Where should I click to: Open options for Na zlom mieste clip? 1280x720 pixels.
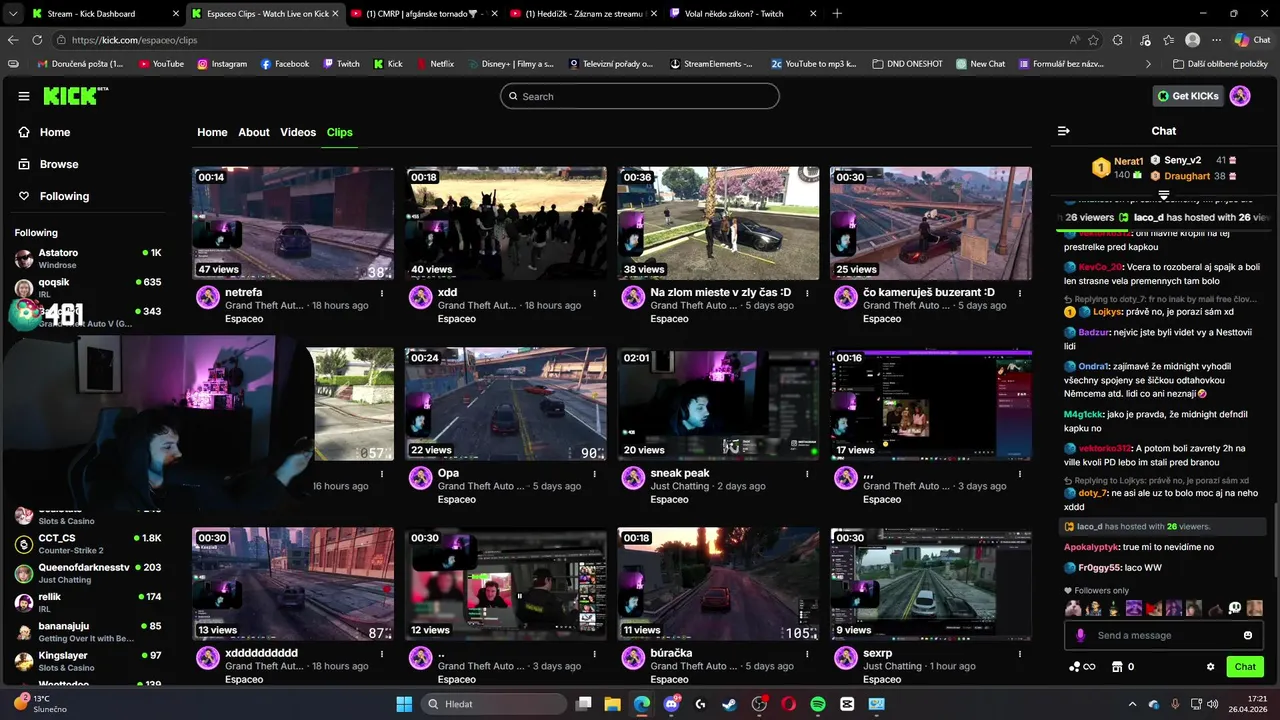[x=808, y=293]
